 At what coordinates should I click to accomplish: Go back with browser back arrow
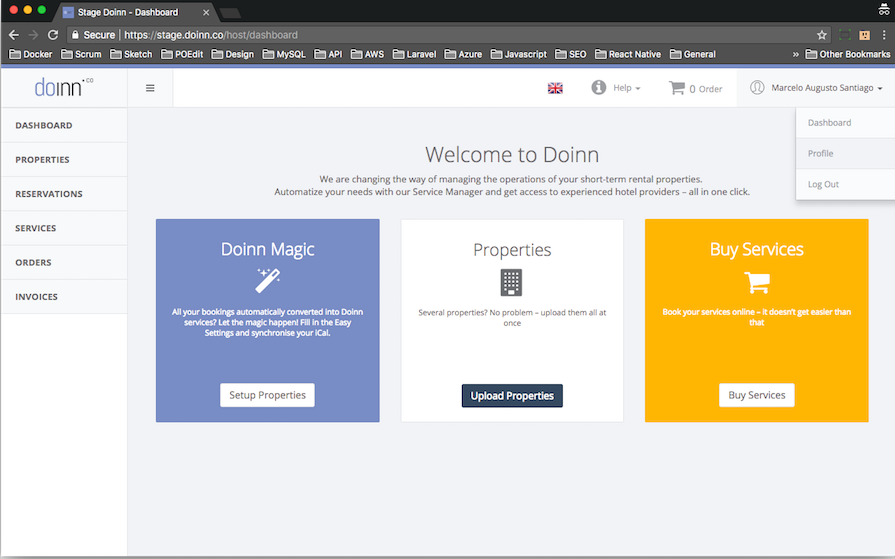(x=14, y=35)
